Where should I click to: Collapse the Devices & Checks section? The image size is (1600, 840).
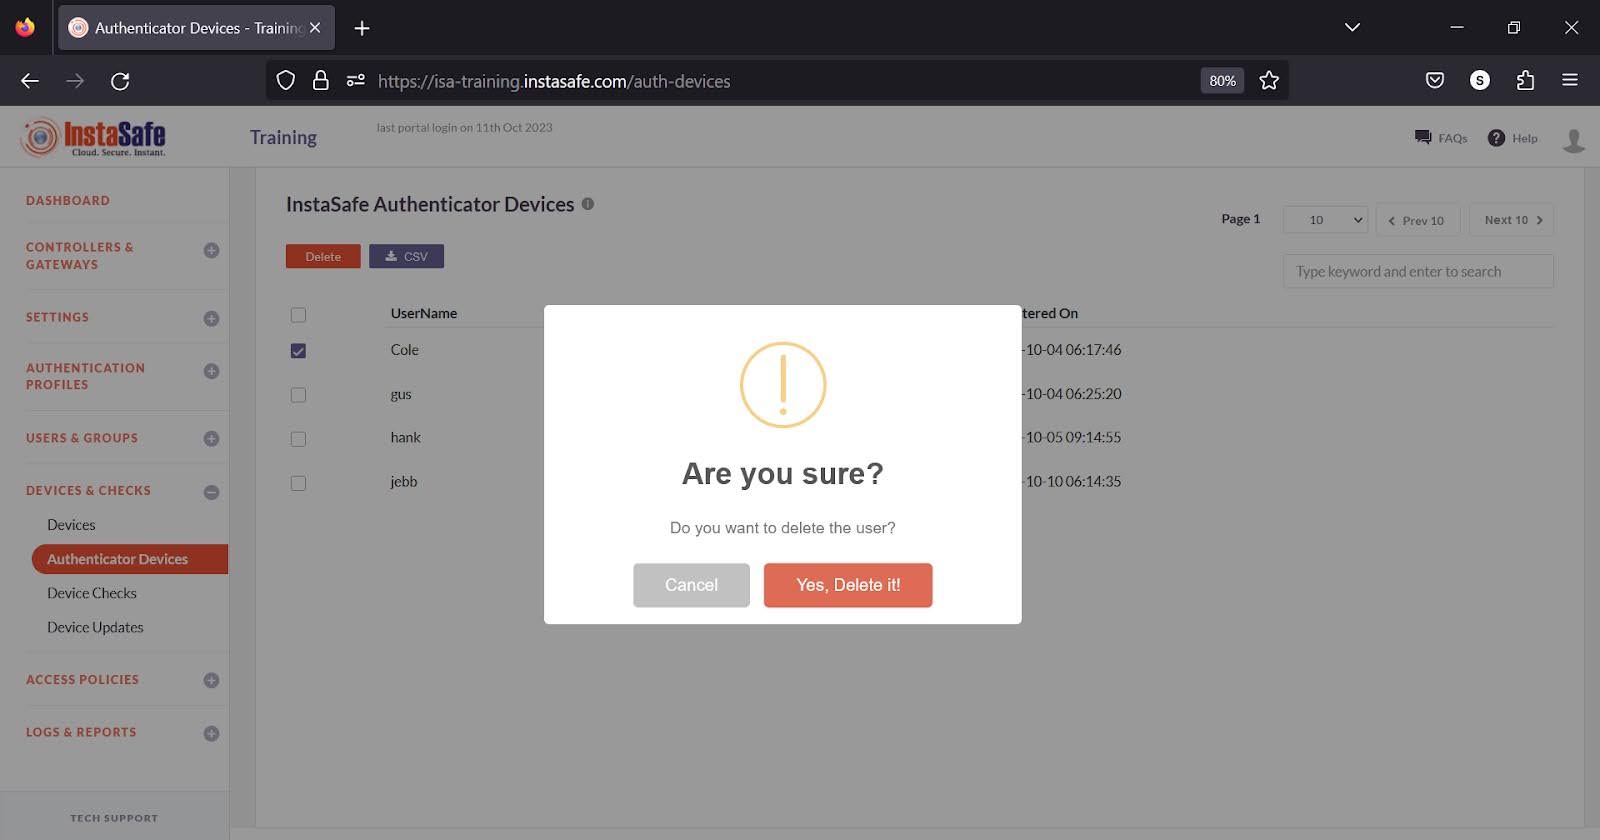[x=211, y=492]
